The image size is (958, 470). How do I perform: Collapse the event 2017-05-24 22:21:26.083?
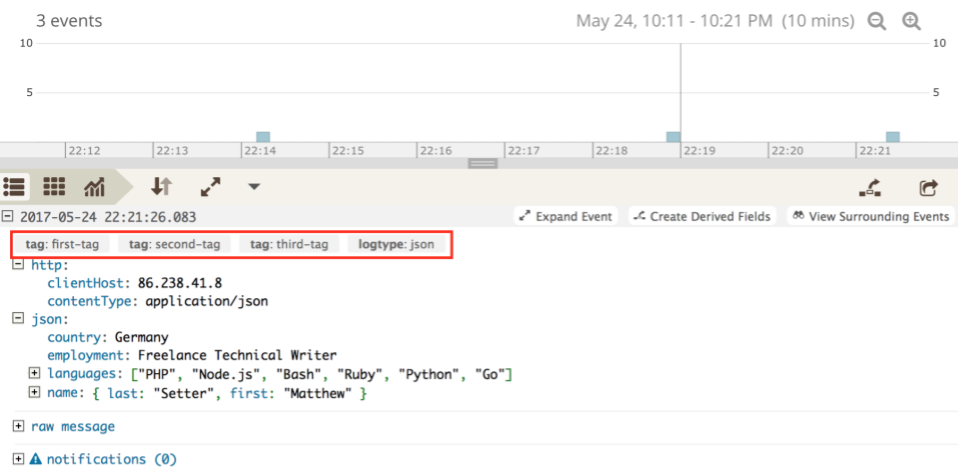(x=8, y=216)
